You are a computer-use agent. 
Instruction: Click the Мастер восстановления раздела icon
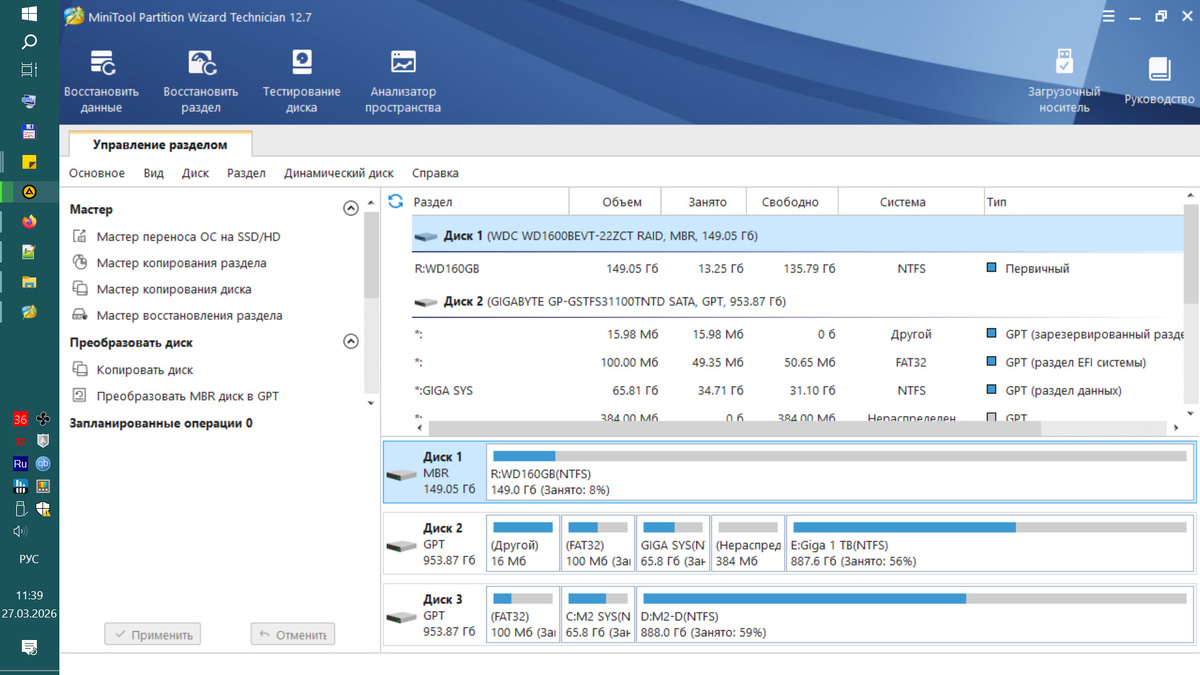[x=79, y=315]
